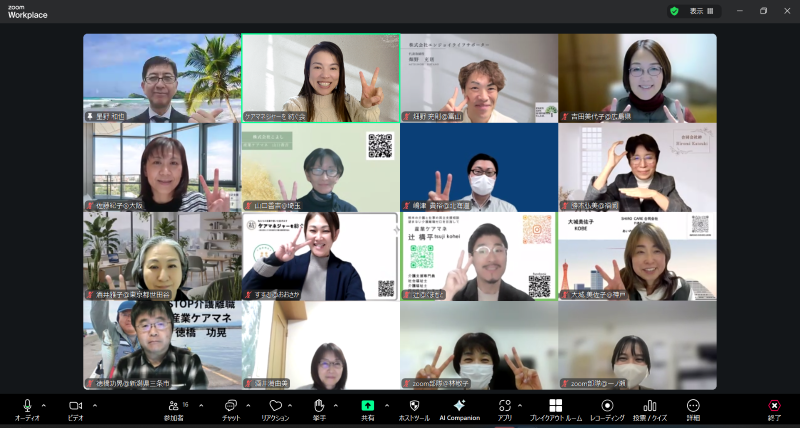Select the active speaker's green-bordered video tile
Viewport: 800px width, 428px height.
[320, 78]
